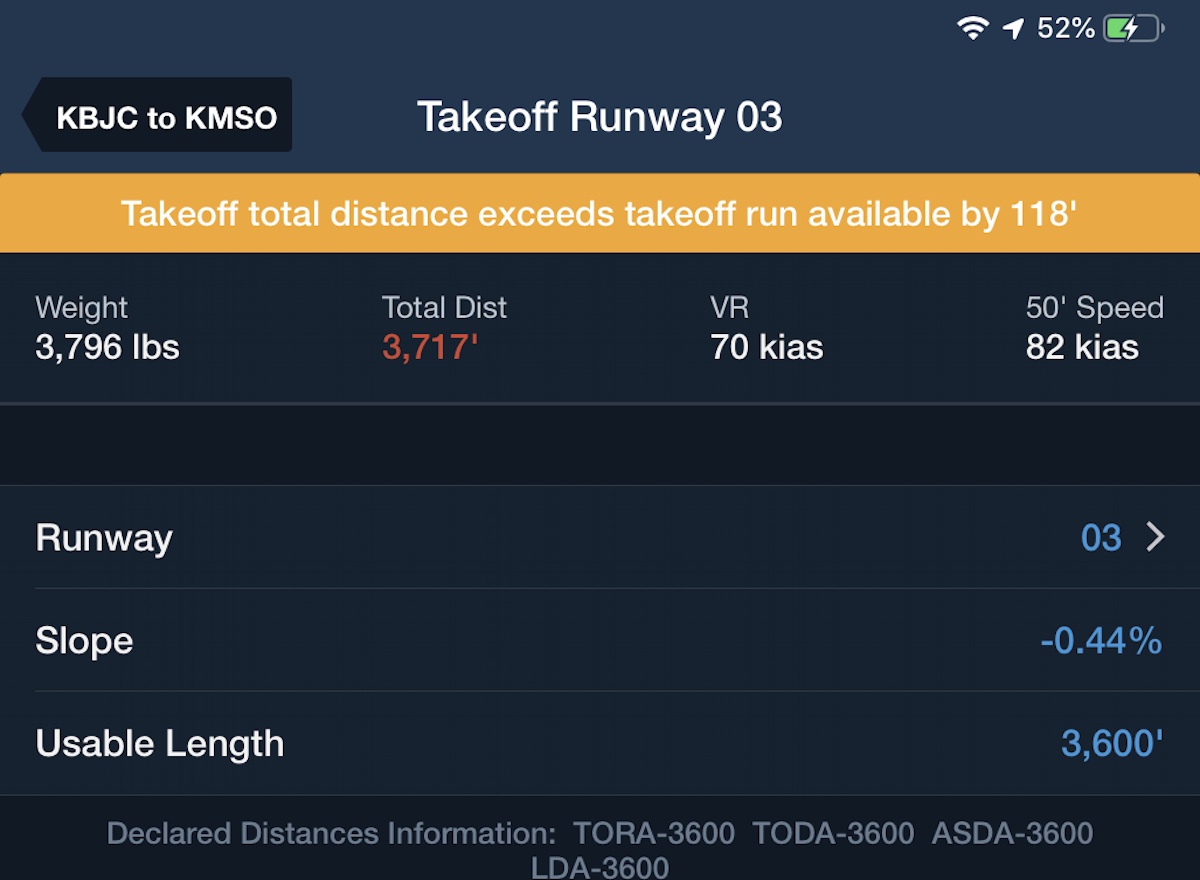Tap the Slope value -0.44%
Viewport: 1200px width, 880px height.
1101,640
